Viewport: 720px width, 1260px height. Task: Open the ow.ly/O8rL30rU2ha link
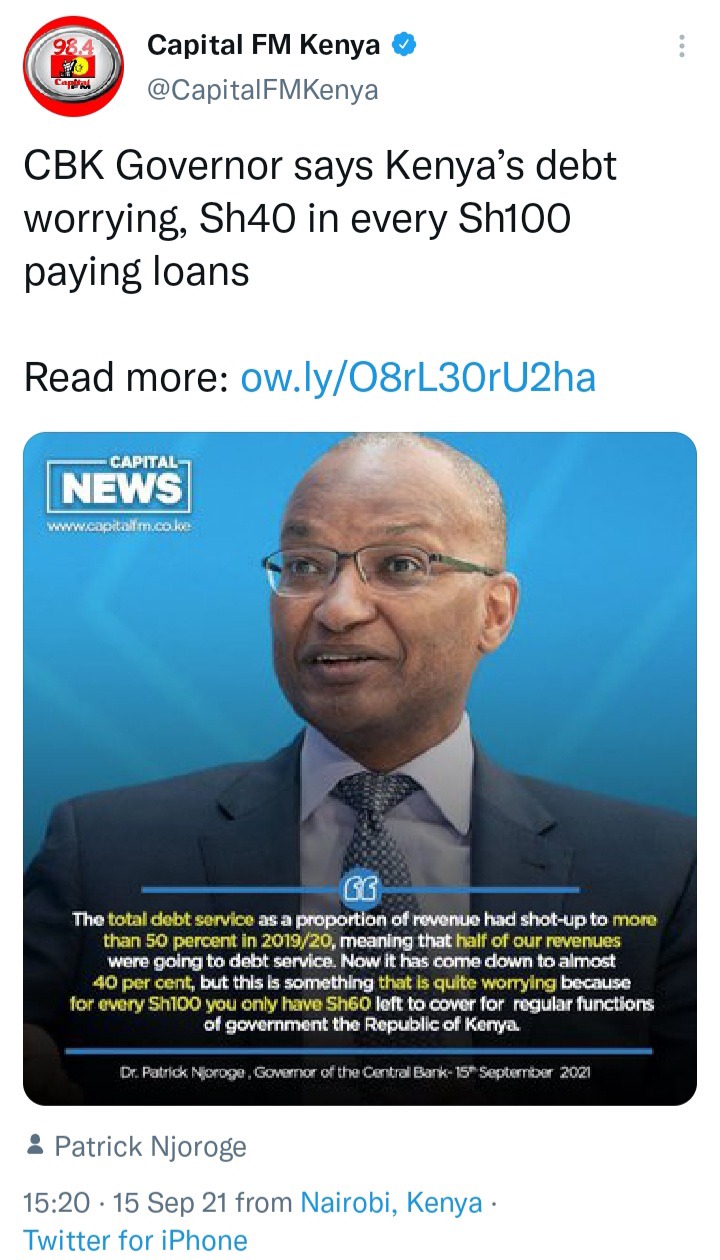click(x=419, y=378)
